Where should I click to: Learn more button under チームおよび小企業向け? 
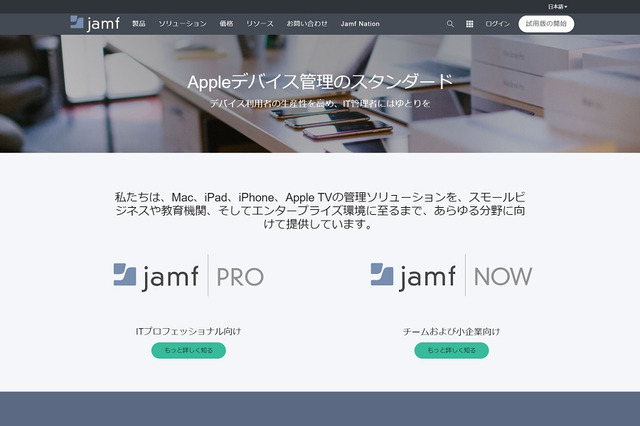451,351
